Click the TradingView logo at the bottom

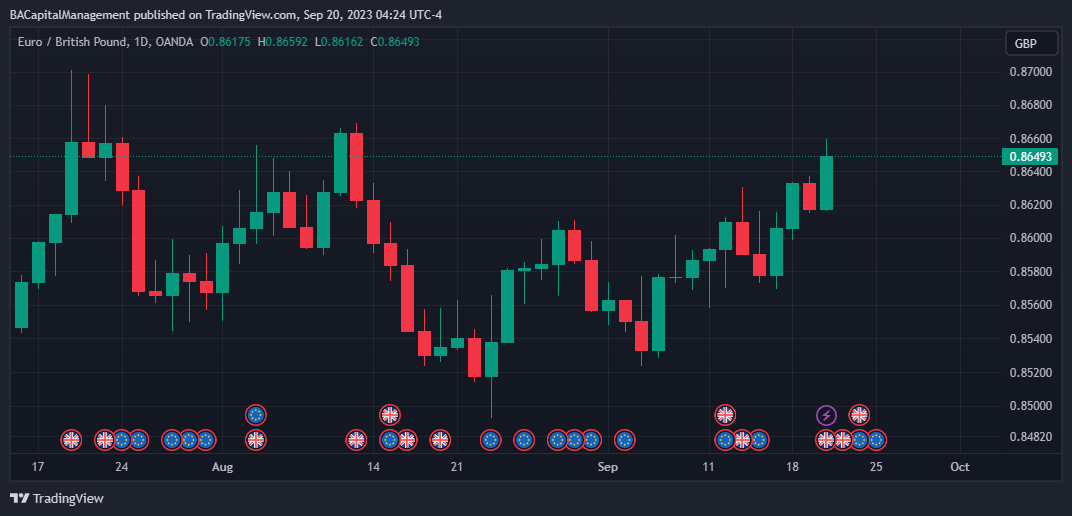tap(57, 498)
